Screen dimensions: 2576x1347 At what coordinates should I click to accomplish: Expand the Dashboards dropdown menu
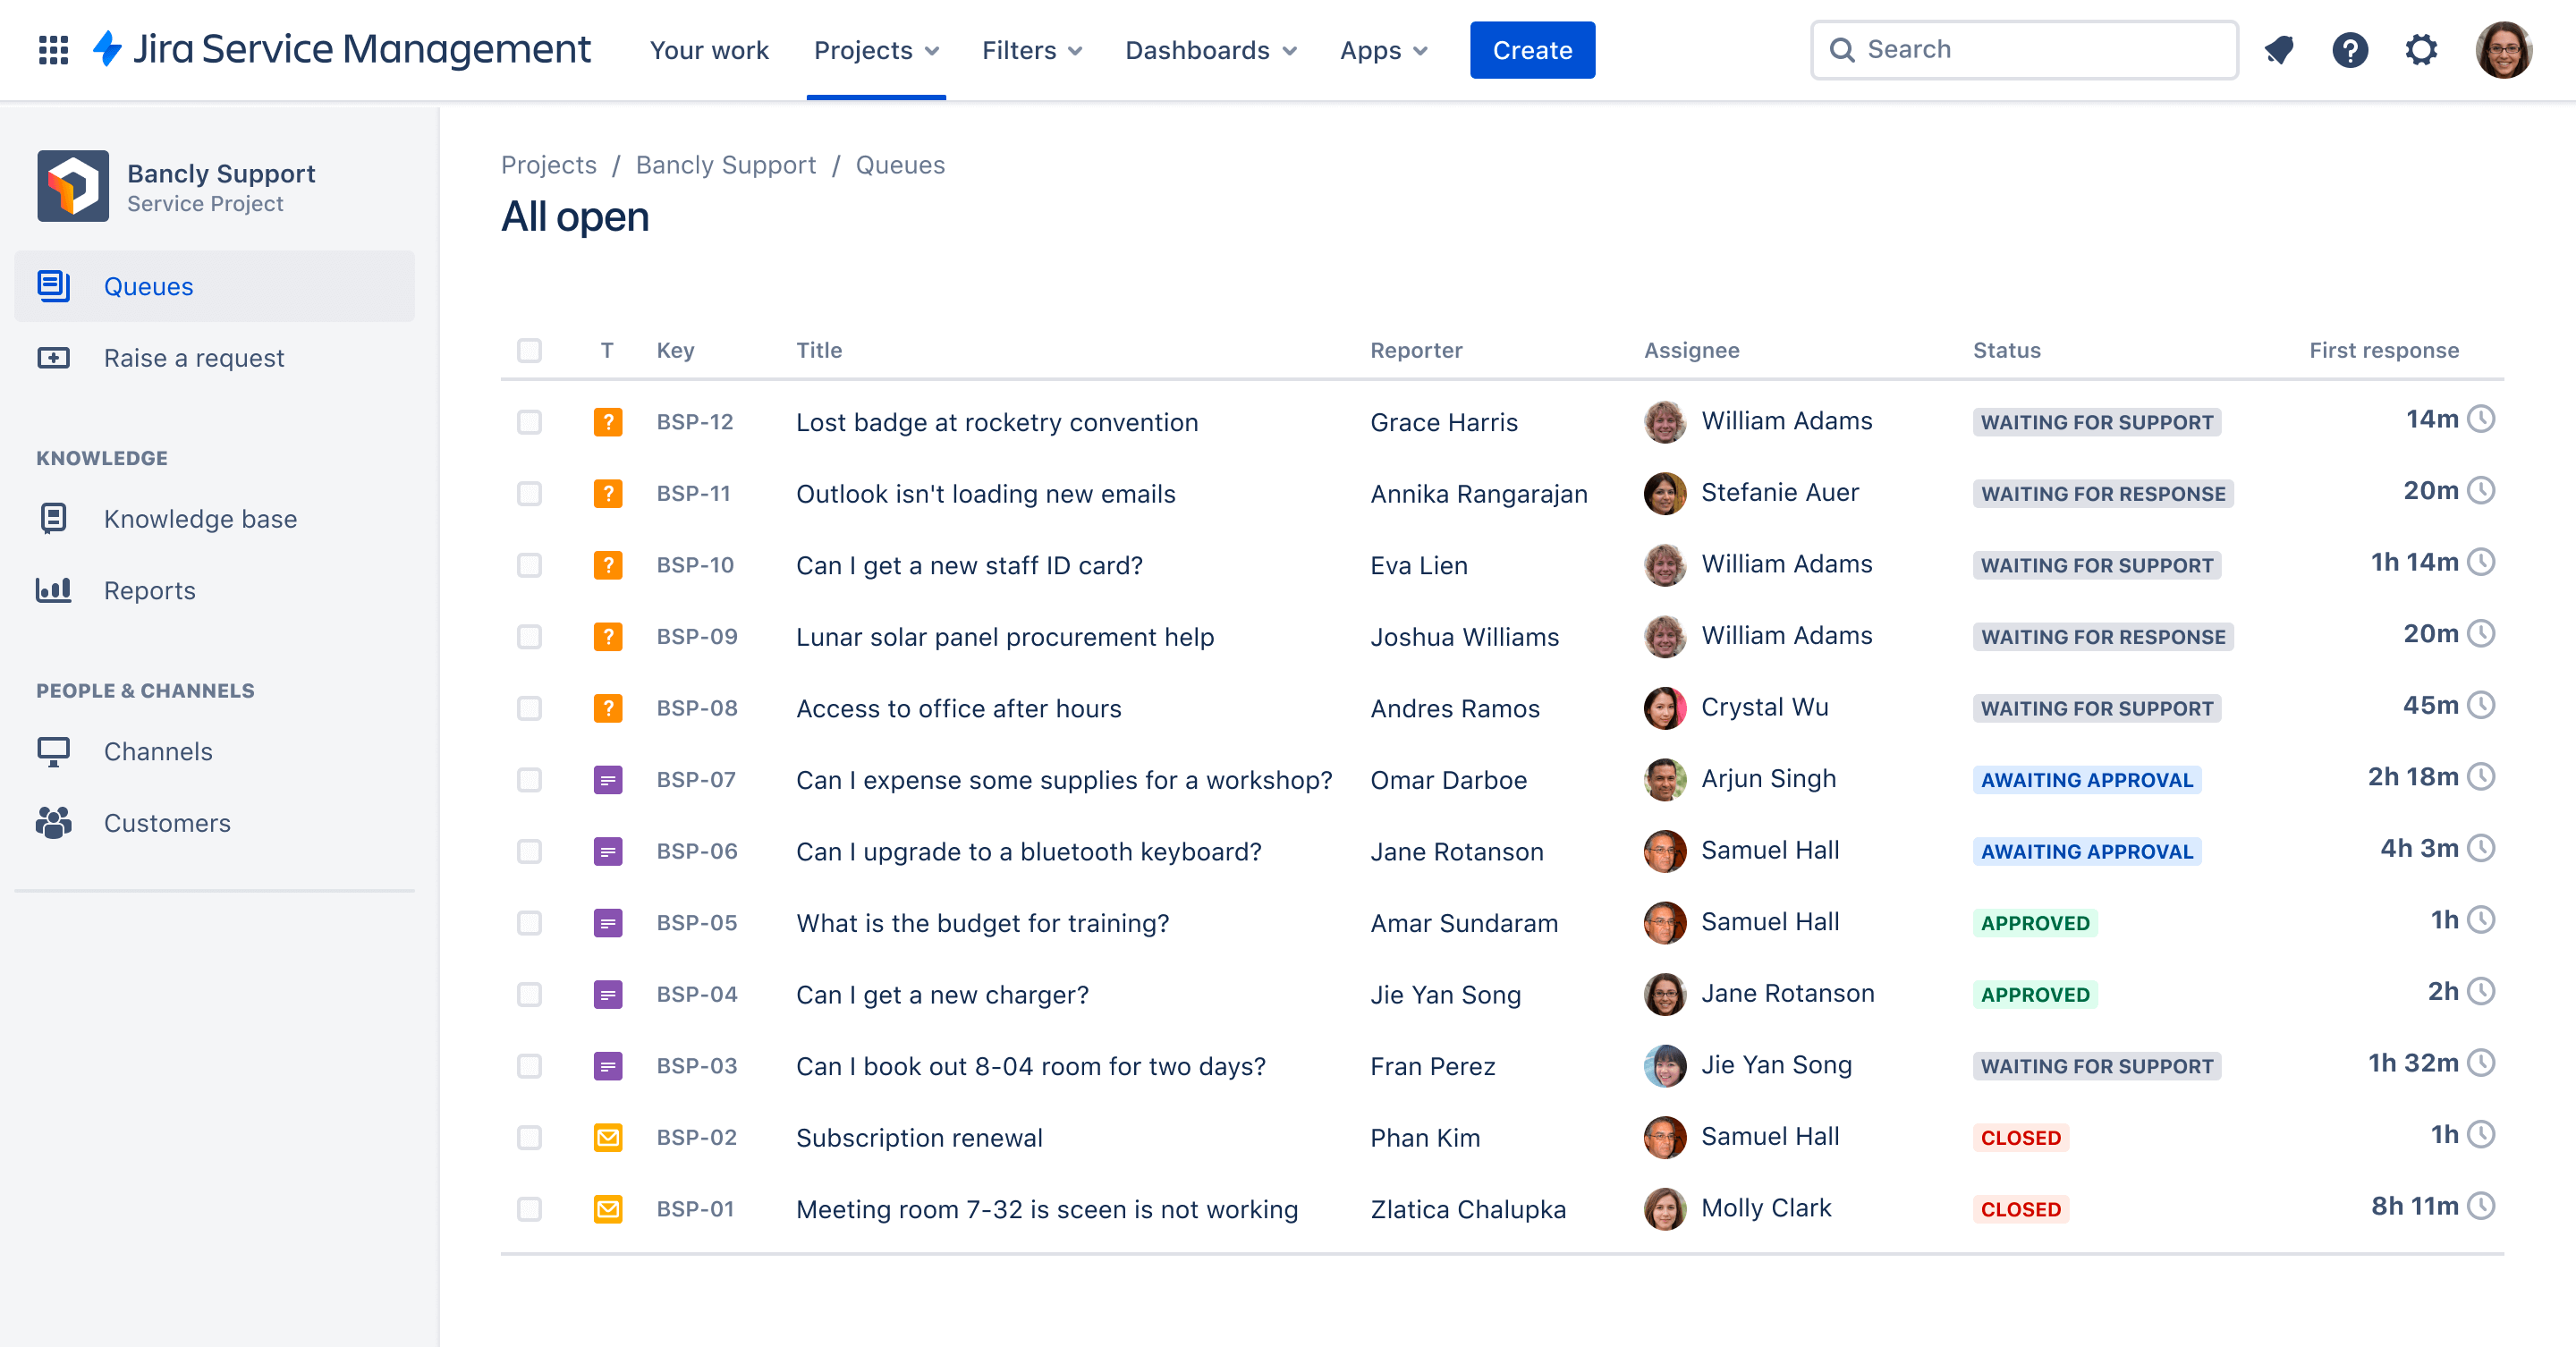[1209, 49]
